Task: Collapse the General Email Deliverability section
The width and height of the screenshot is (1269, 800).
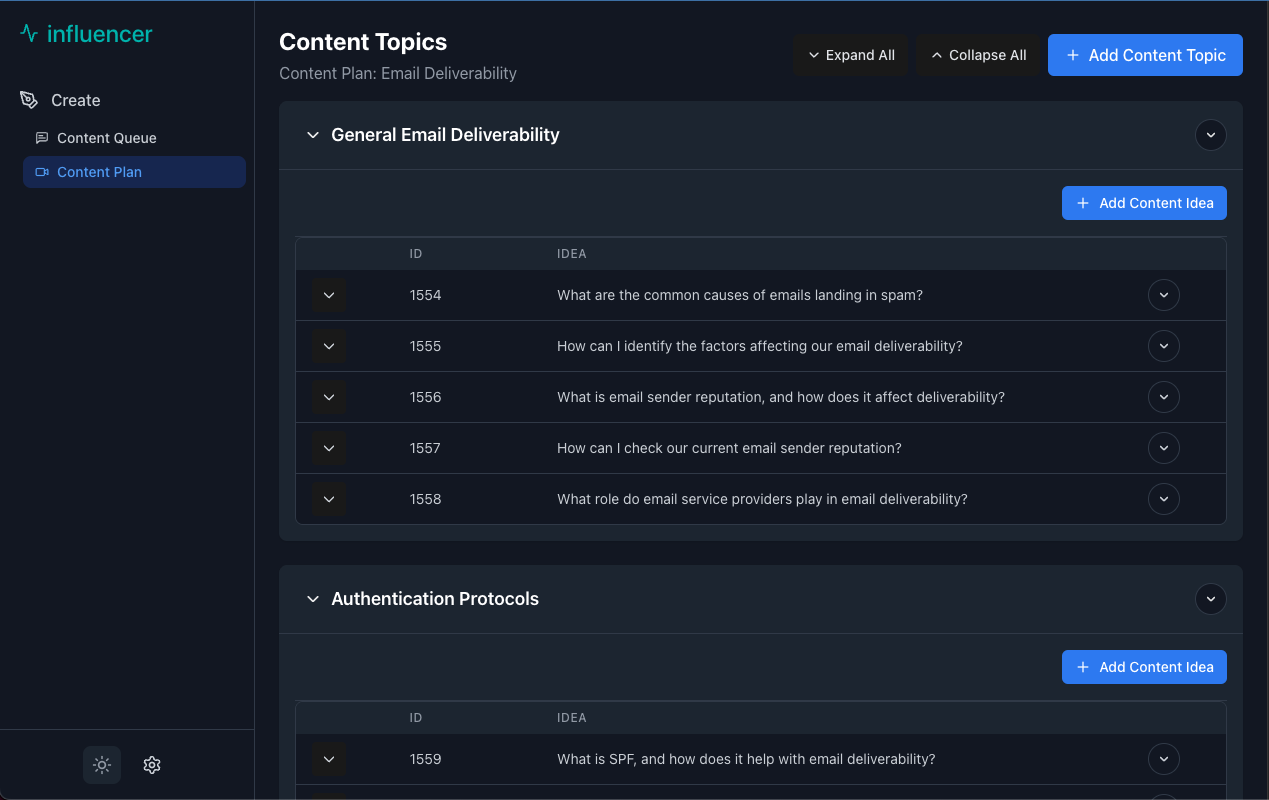Action: coord(313,135)
